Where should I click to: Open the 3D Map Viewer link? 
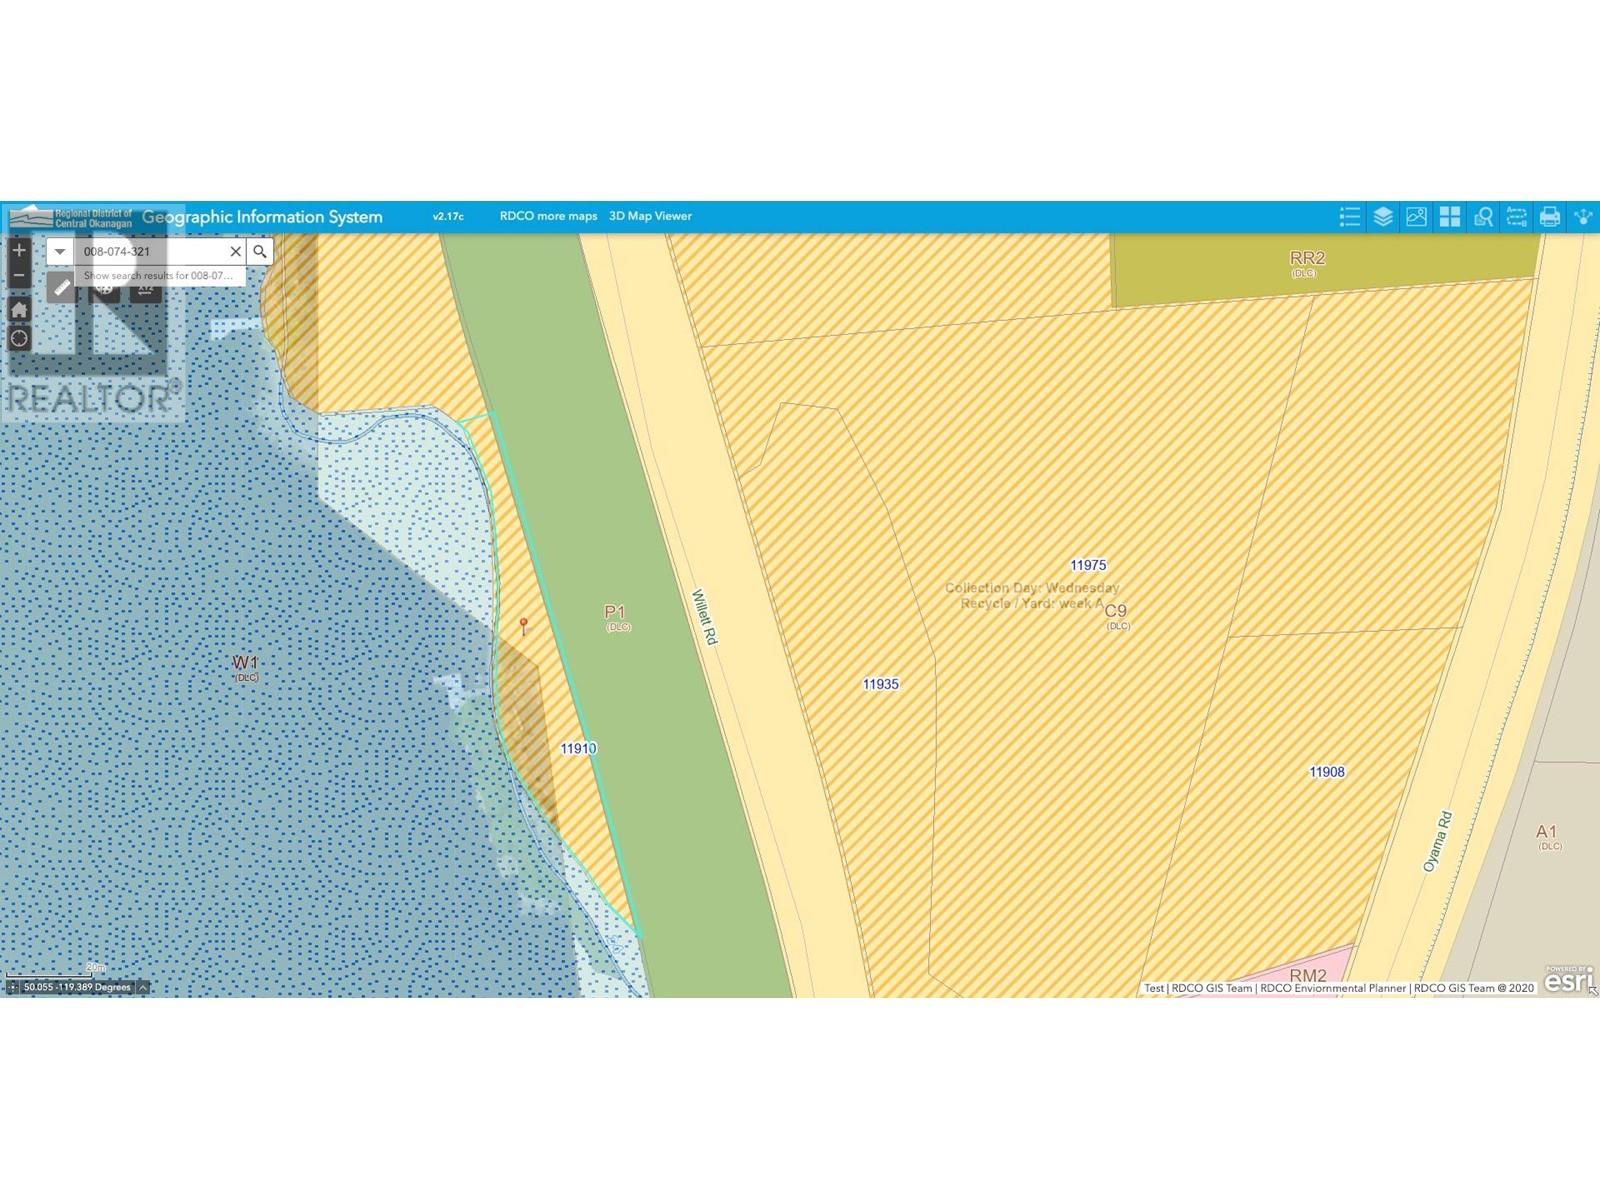tap(650, 216)
